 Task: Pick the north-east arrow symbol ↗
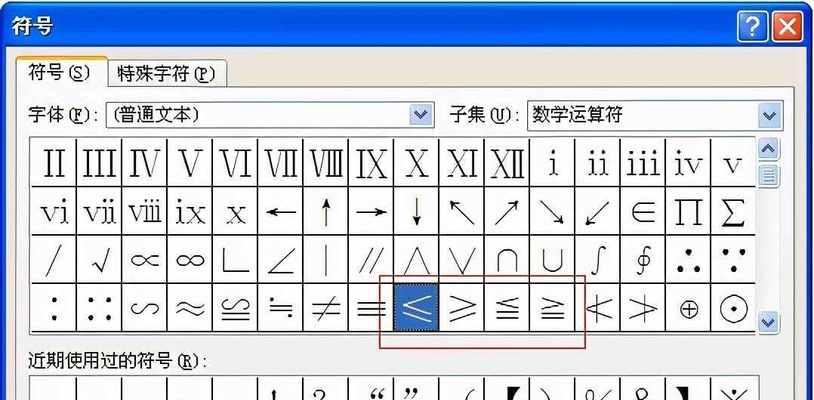click(x=507, y=211)
